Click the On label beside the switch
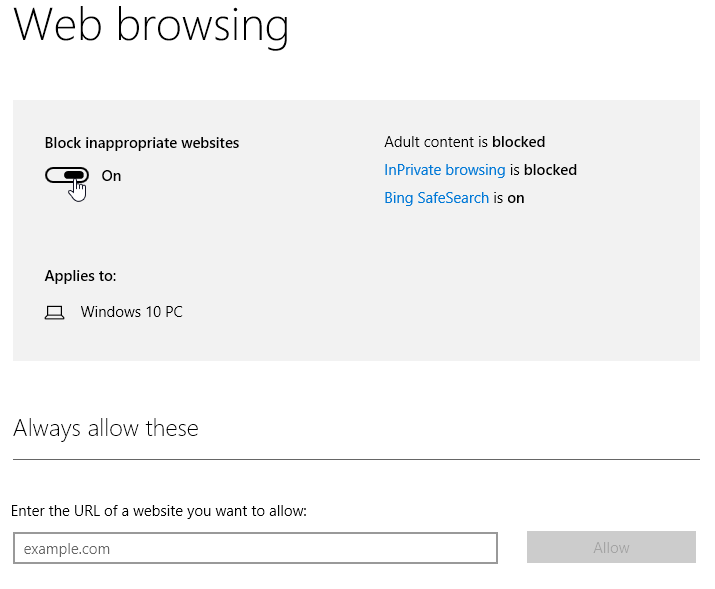Screen dimensions: 715x589 (111, 176)
